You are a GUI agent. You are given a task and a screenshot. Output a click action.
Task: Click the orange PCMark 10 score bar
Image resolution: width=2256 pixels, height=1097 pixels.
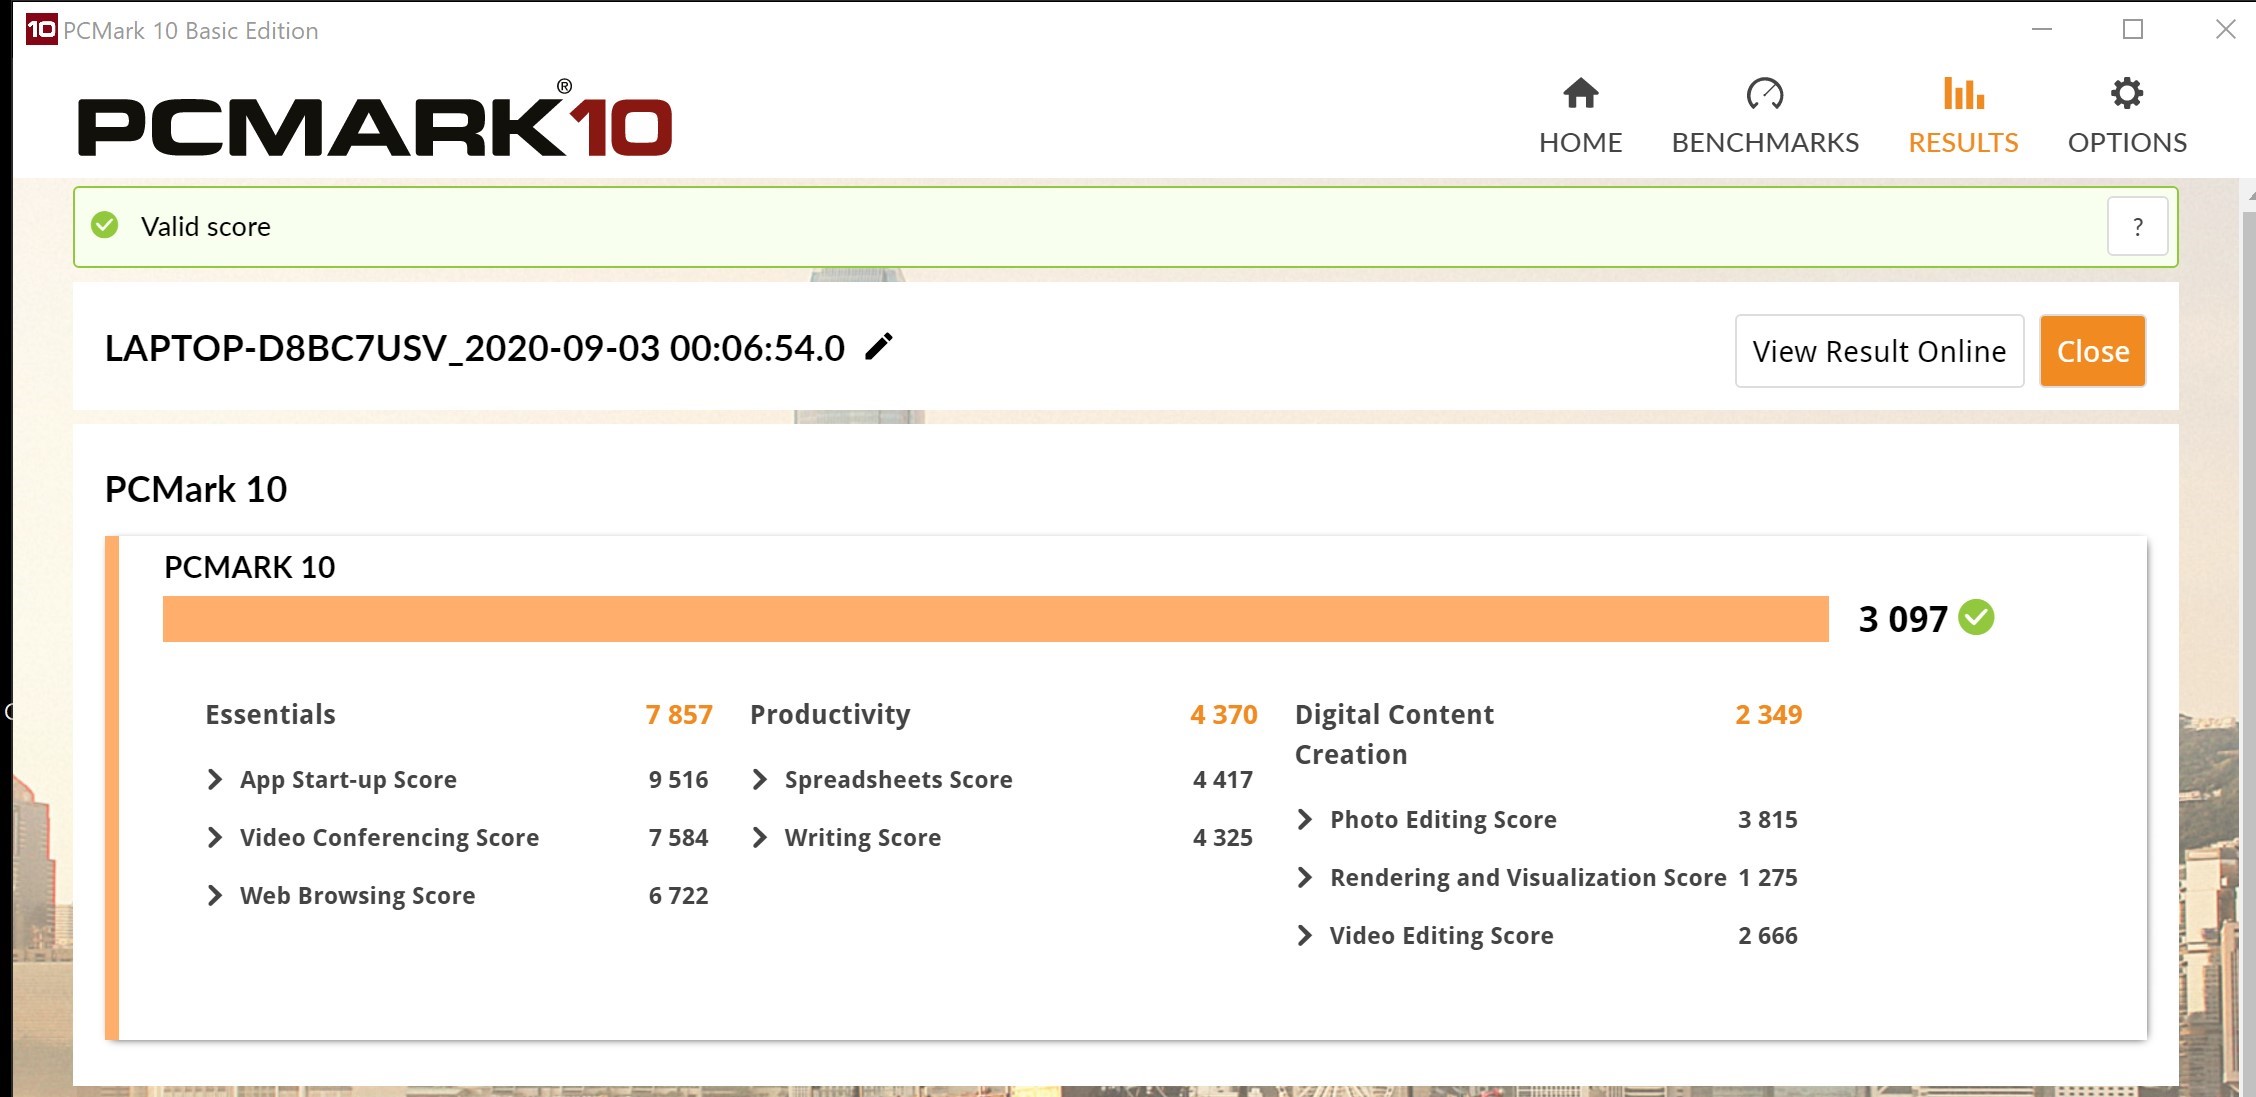(x=995, y=619)
